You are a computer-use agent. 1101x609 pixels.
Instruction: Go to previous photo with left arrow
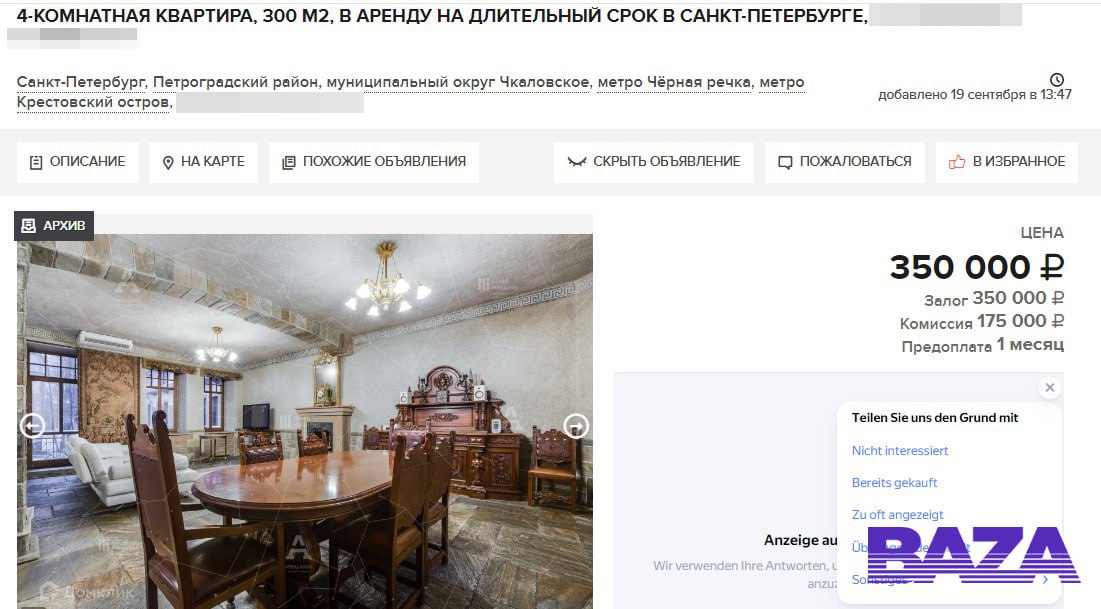32,426
